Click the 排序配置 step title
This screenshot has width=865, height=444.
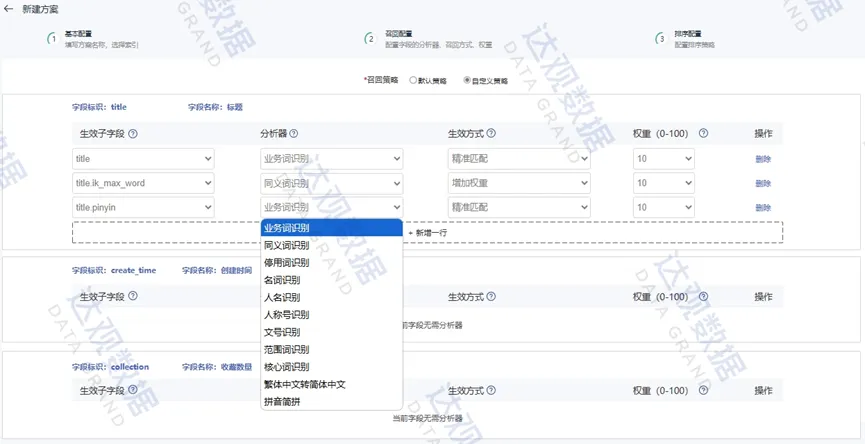point(687,34)
